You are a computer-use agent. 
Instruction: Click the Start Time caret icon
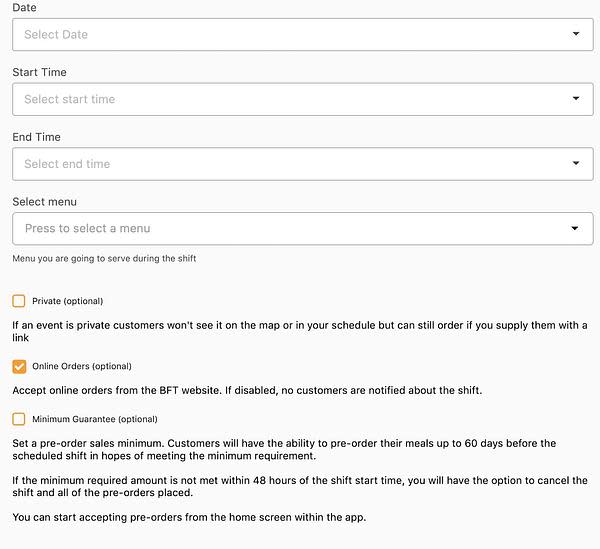576,98
